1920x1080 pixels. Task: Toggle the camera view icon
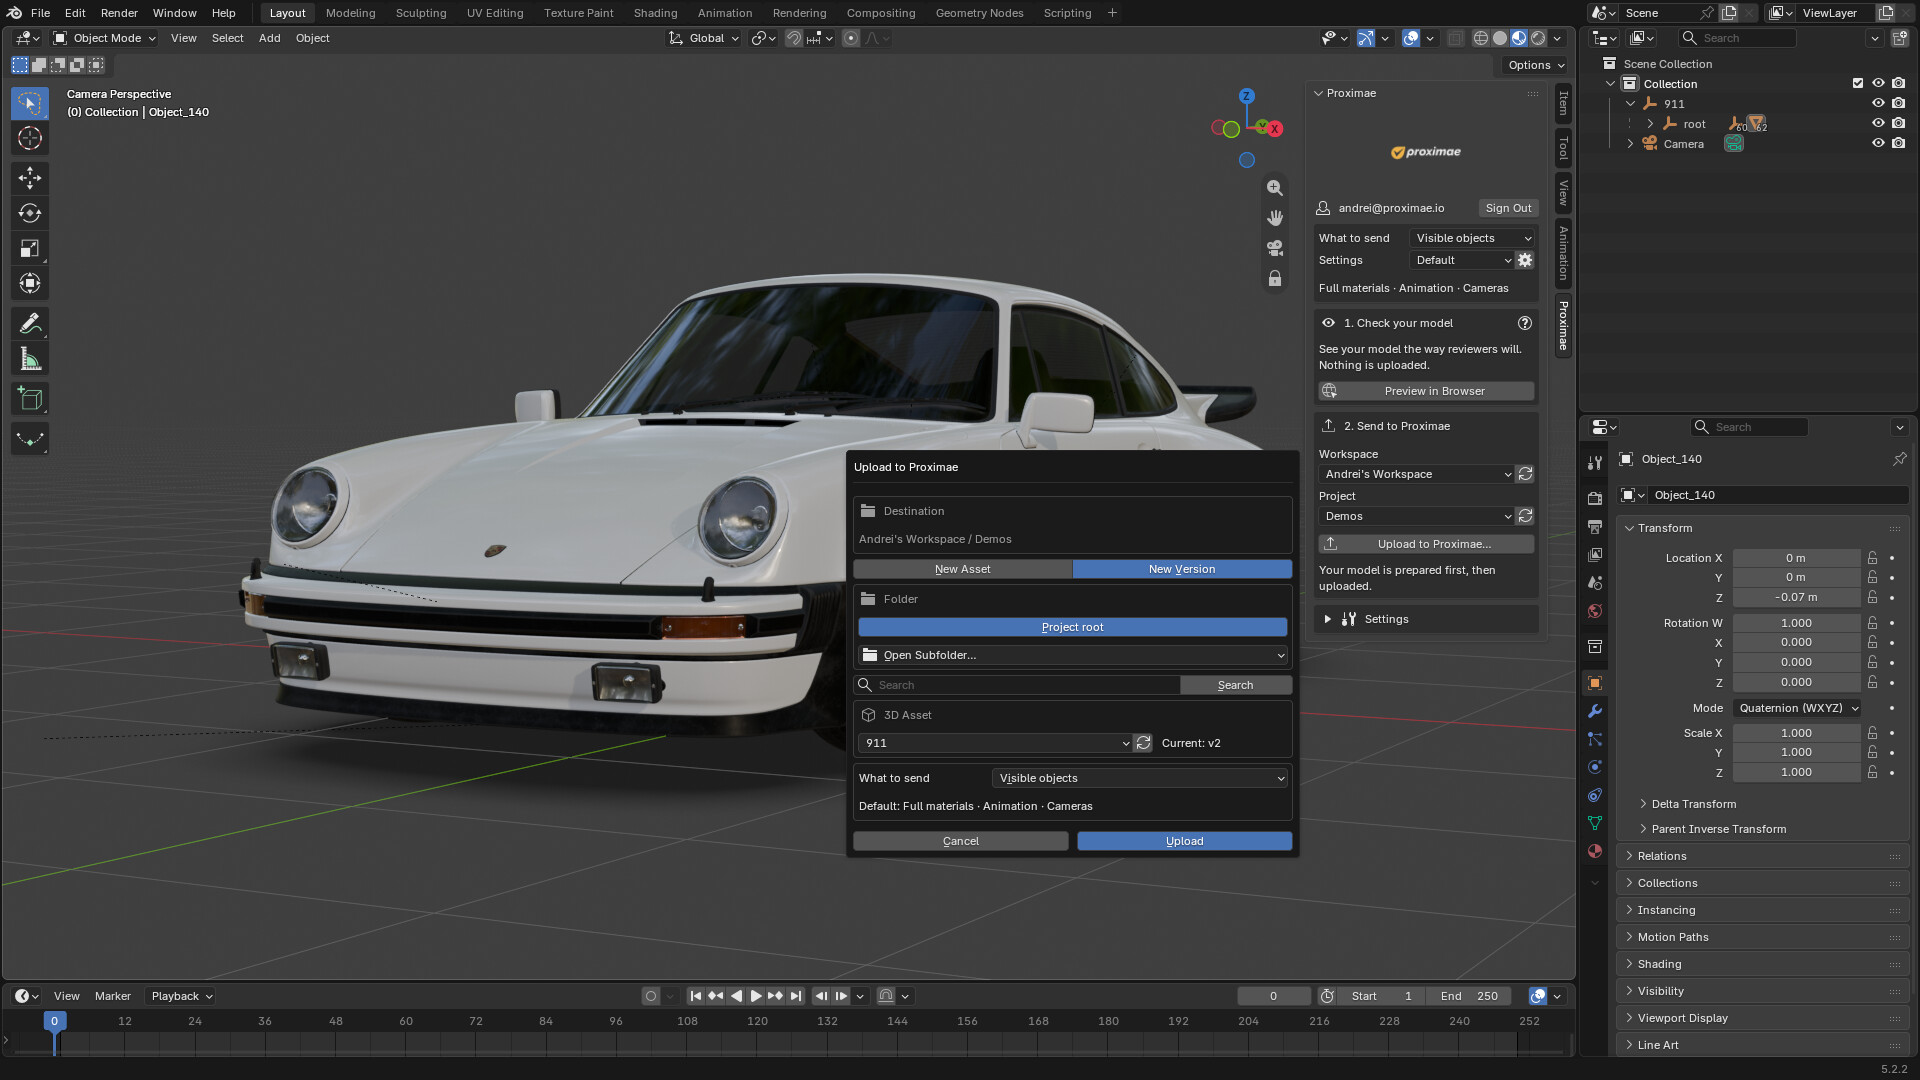1275,248
